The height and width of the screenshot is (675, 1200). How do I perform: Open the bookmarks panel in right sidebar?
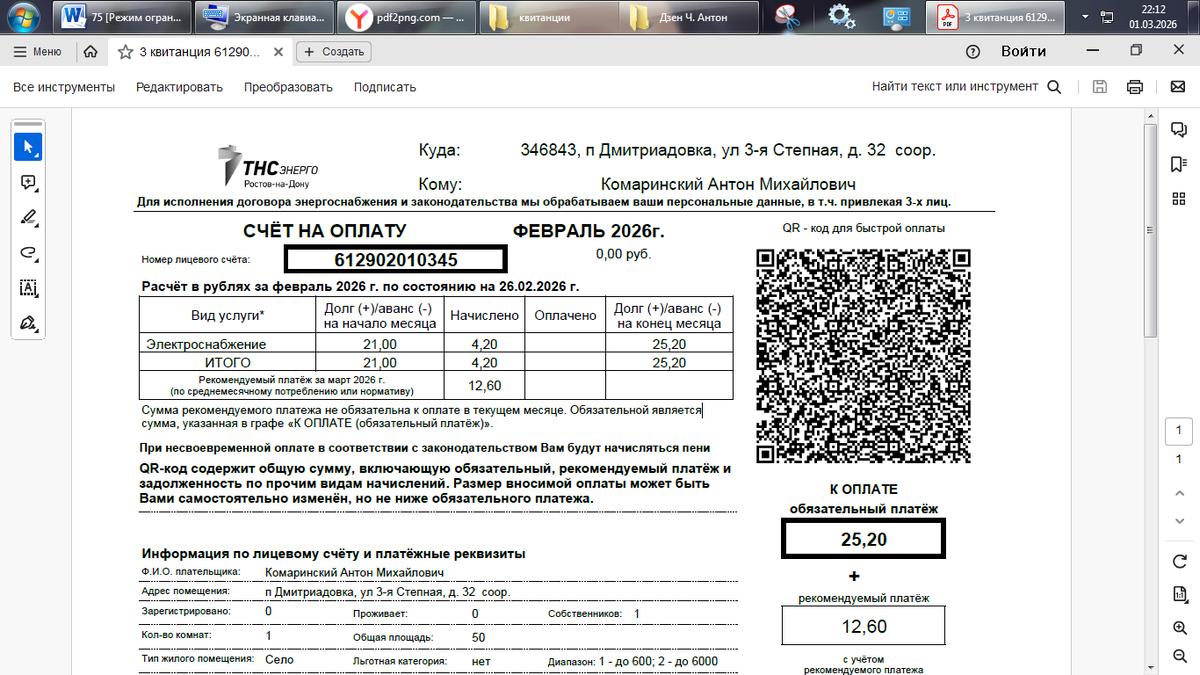point(1179,164)
